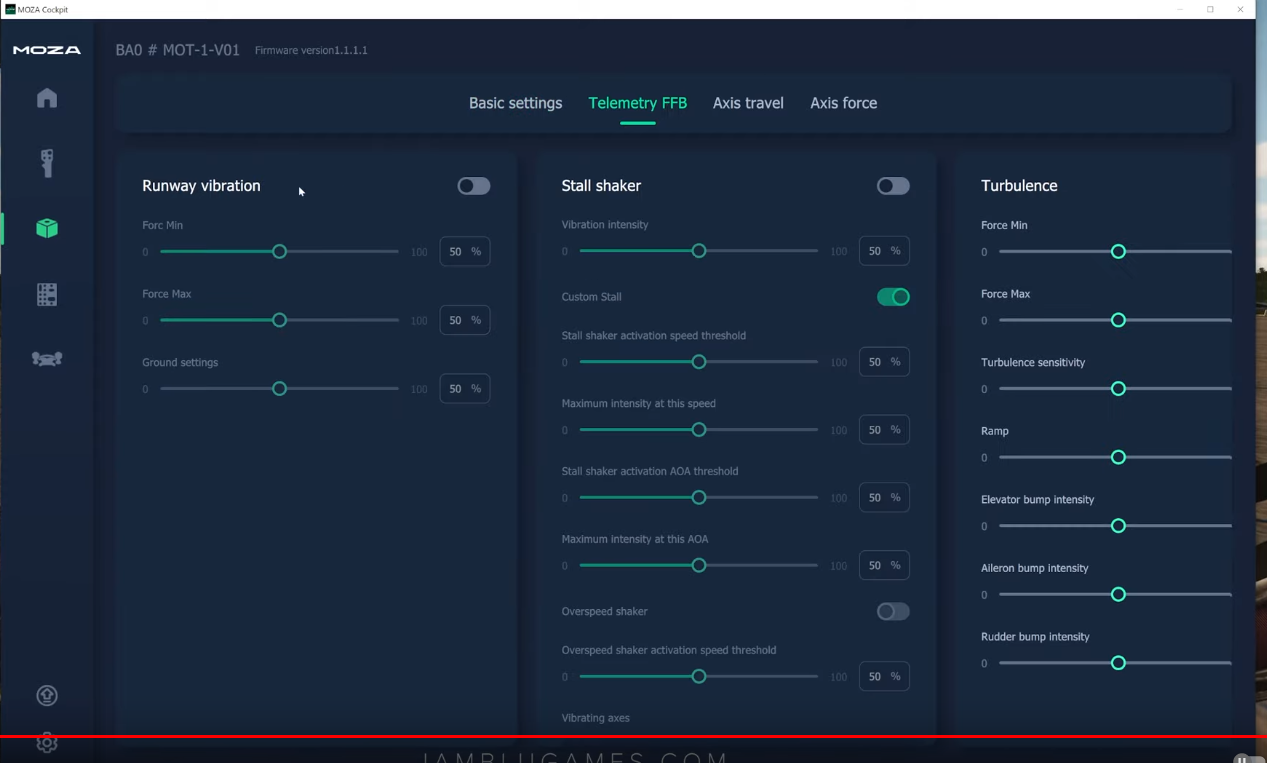
Task: Open the settings gear at sidebar bottom
Action: pyautogui.click(x=46, y=743)
